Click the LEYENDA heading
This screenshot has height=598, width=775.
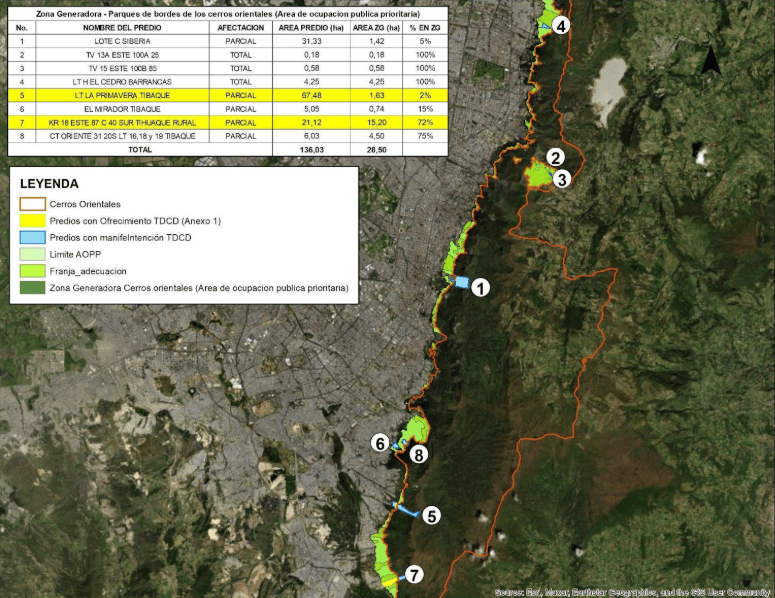click(x=49, y=184)
